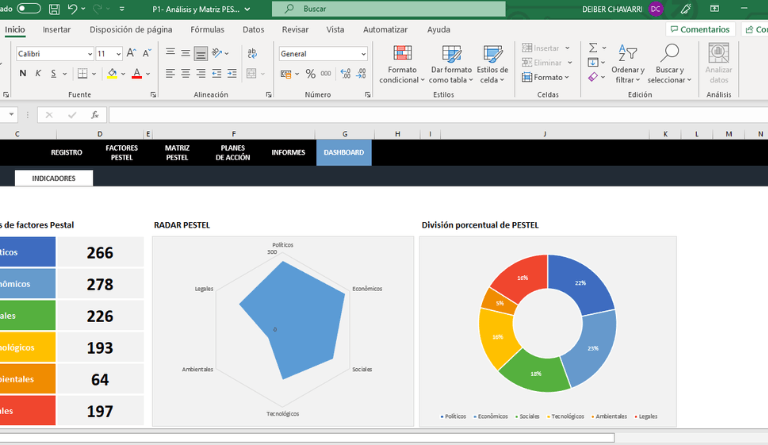This screenshot has width=768, height=445.
Task: Open the Insertar ribbon tab
Action: (56, 29)
